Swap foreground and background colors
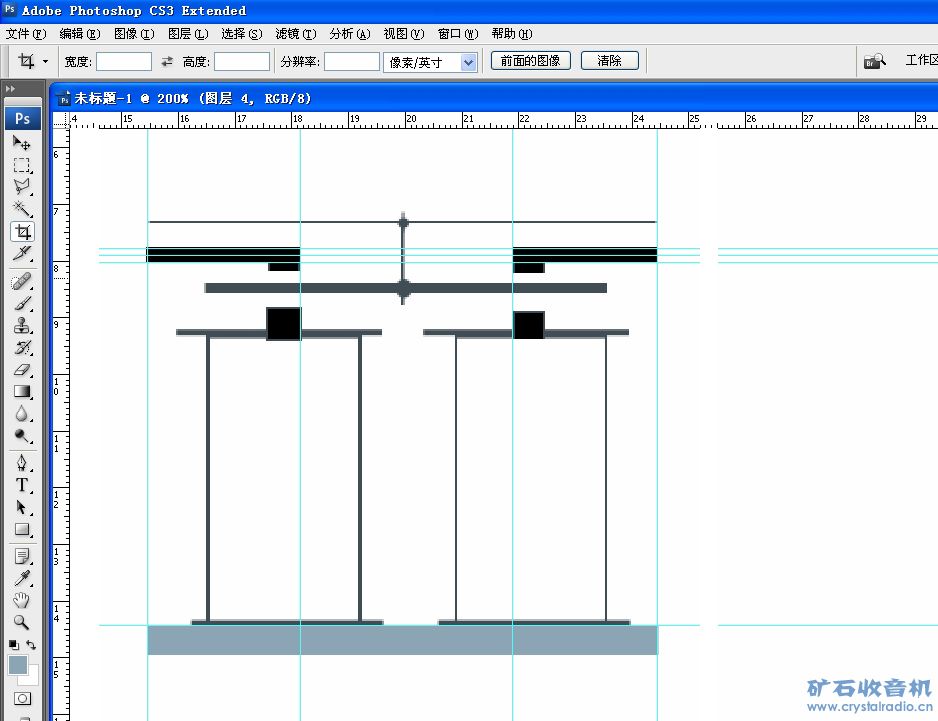Screen dimensions: 938x721 [x=31, y=644]
